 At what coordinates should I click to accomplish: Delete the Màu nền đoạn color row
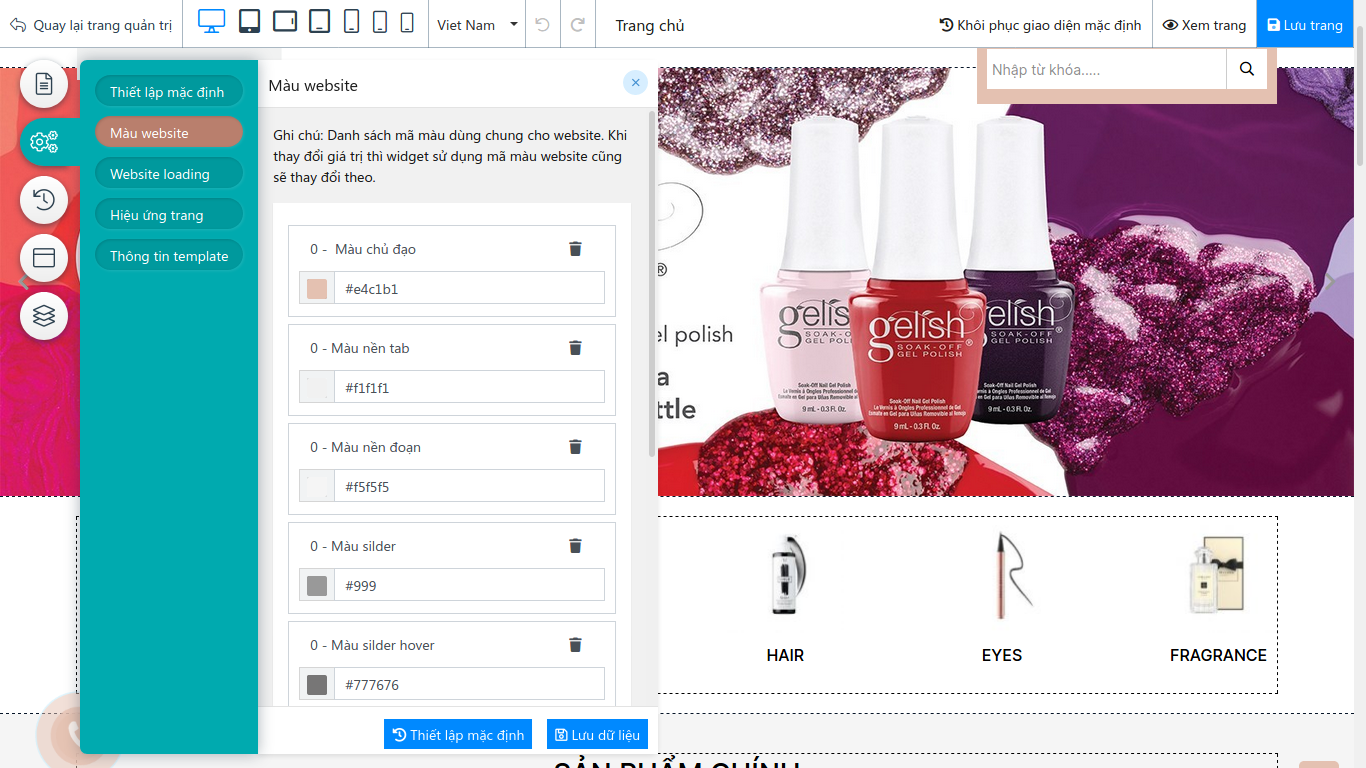tap(575, 447)
